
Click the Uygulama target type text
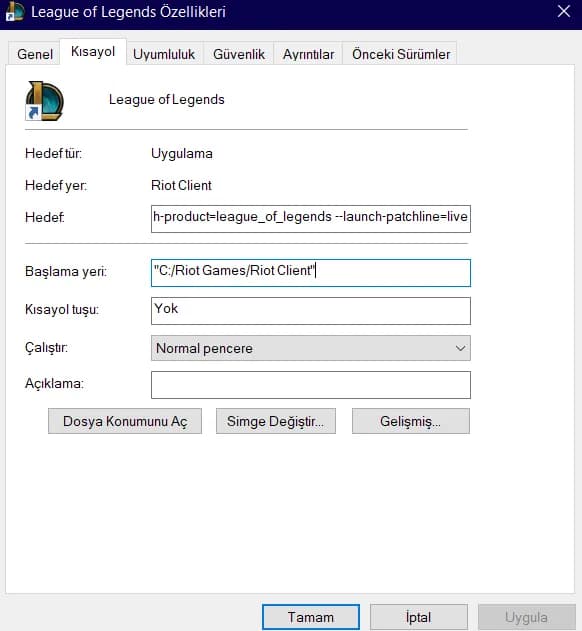tap(182, 153)
